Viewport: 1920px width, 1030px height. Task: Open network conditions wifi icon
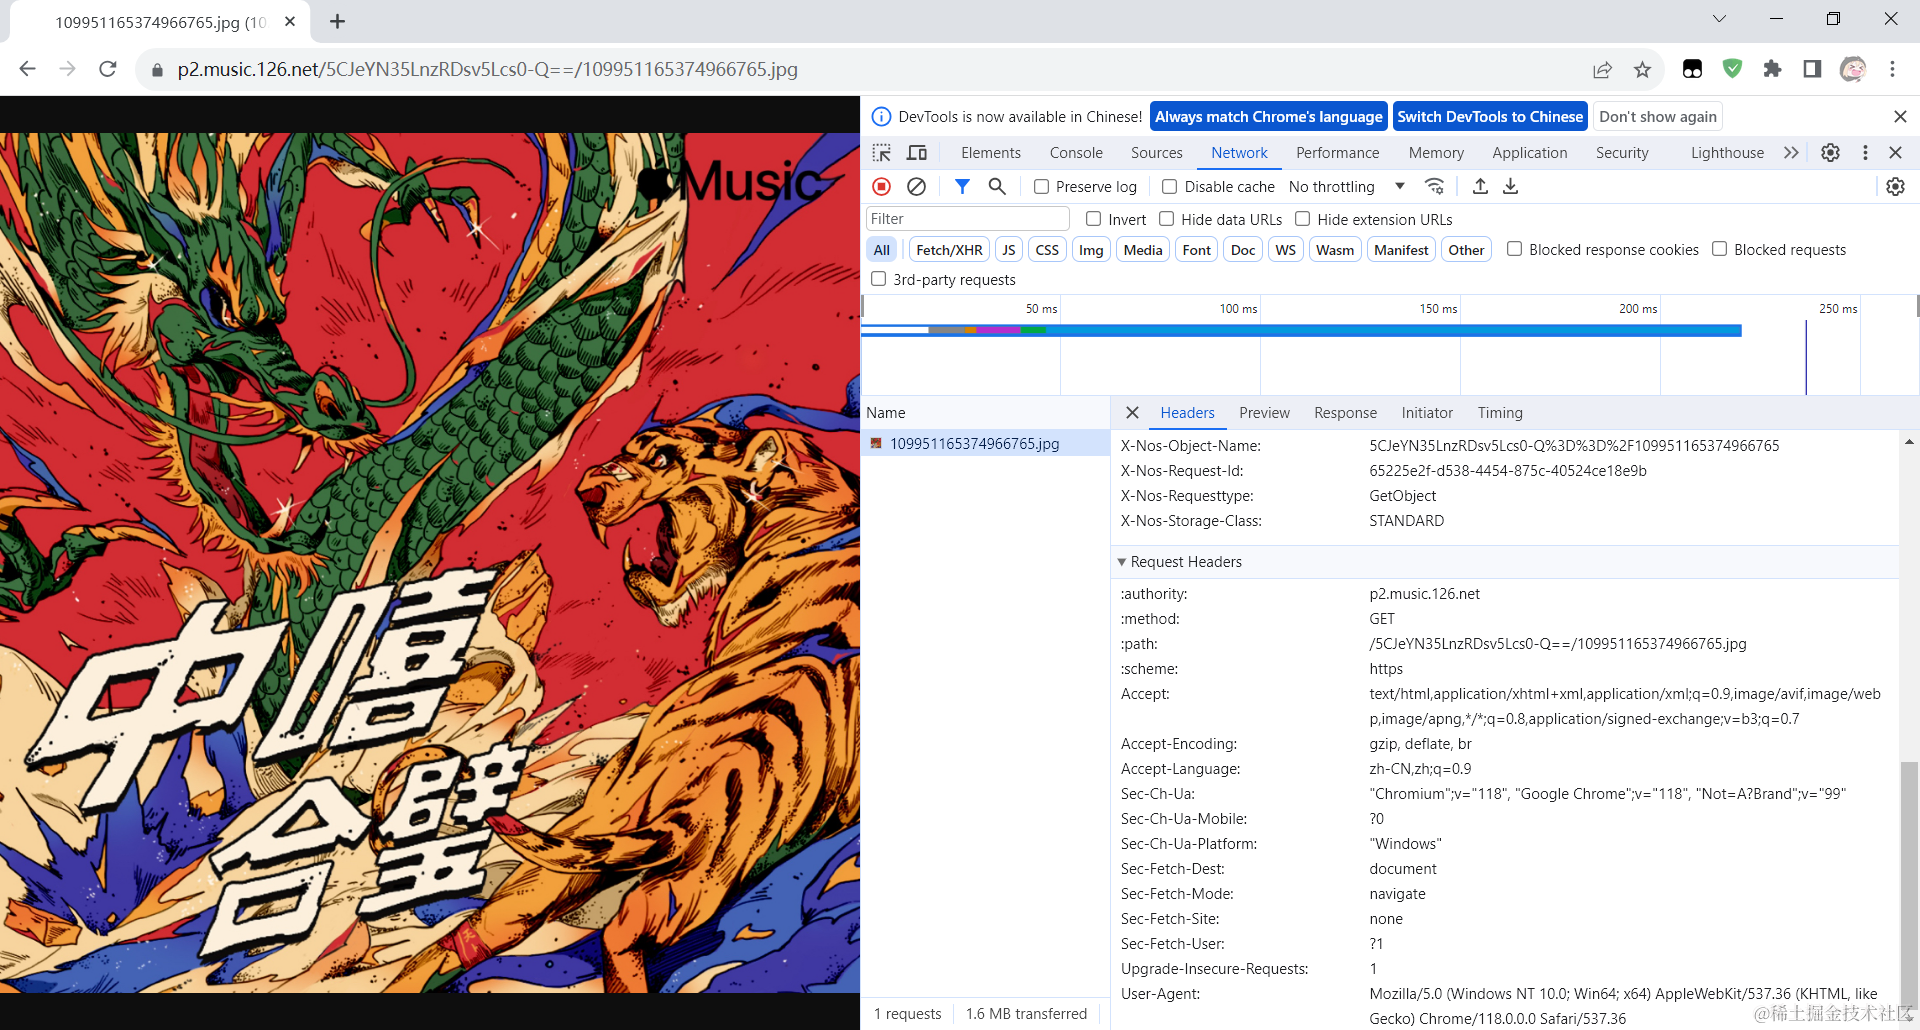coord(1434,186)
